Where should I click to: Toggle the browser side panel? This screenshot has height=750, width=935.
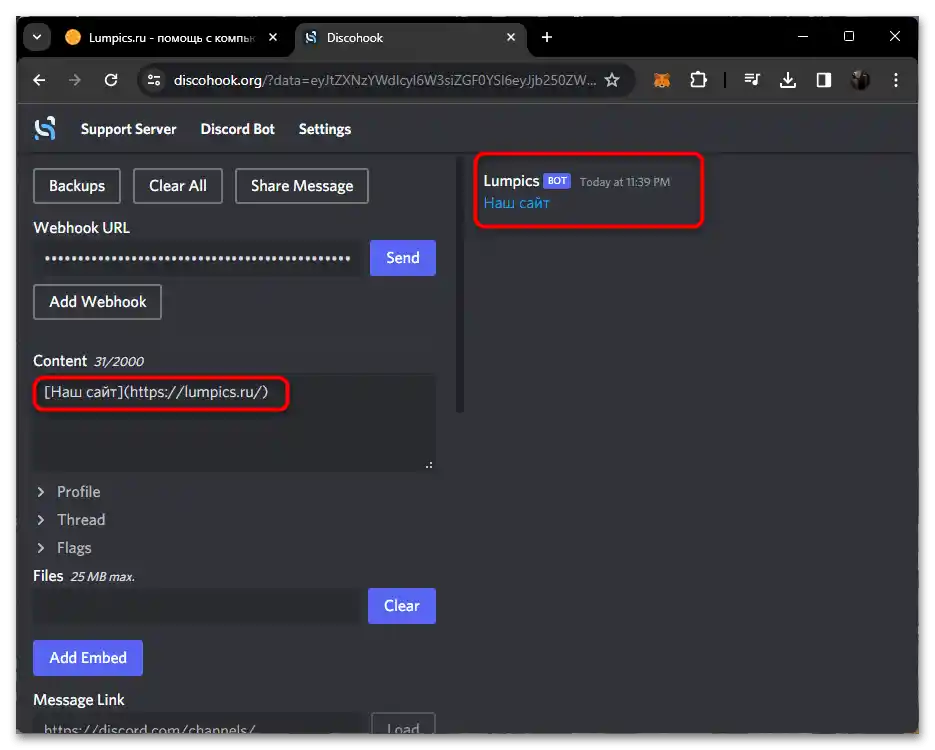[824, 80]
